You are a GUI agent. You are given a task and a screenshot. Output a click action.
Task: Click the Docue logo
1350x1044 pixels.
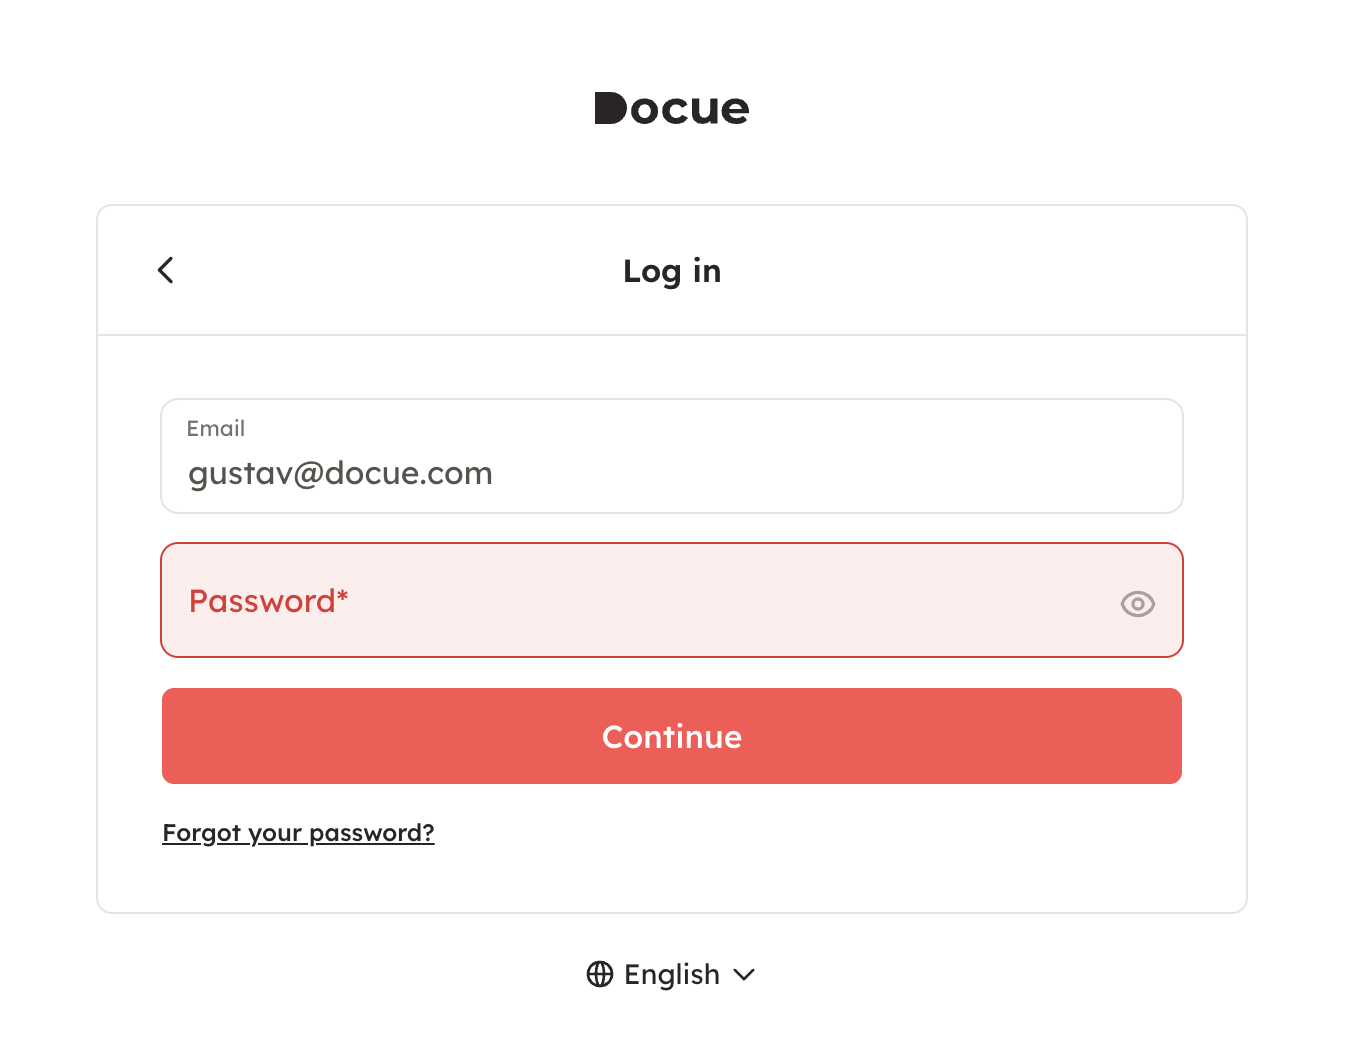[672, 109]
